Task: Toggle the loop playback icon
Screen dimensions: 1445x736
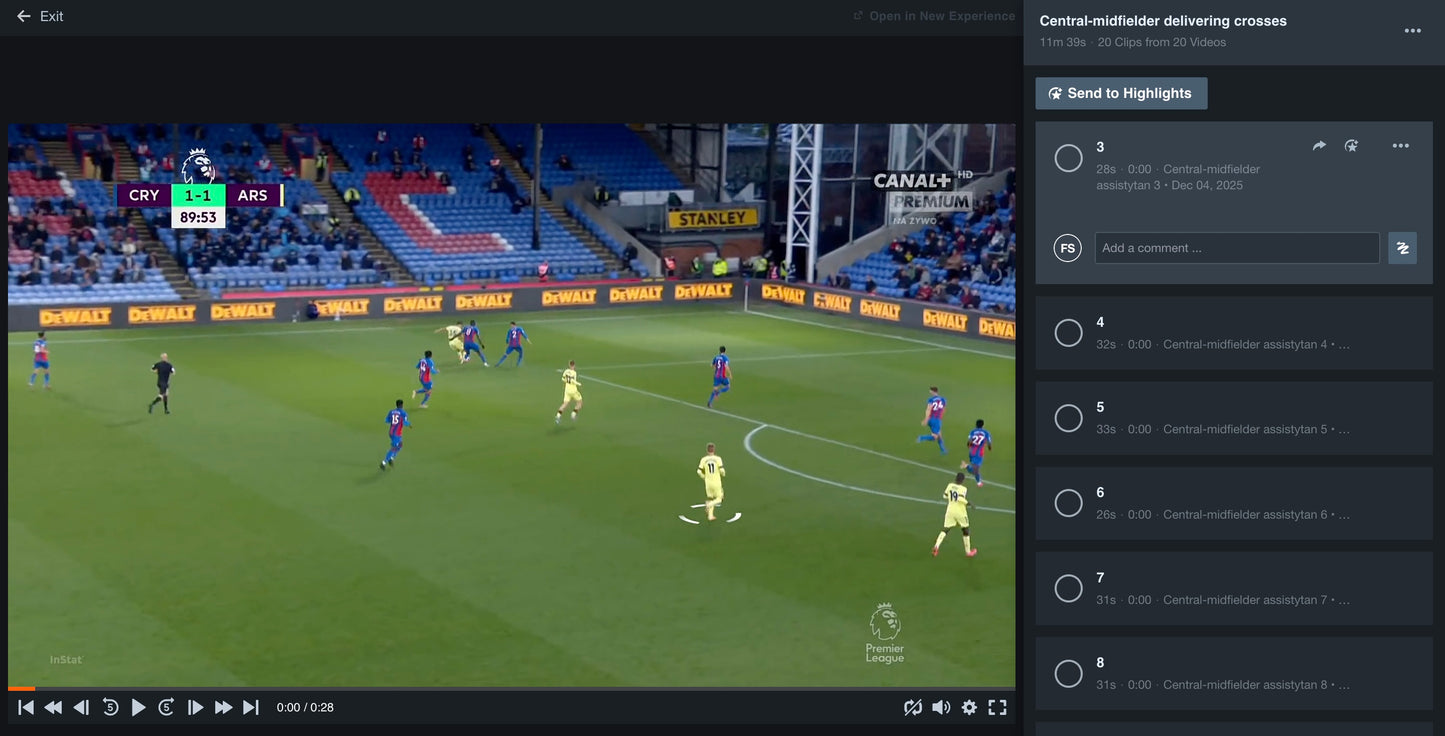Action: (x=913, y=707)
